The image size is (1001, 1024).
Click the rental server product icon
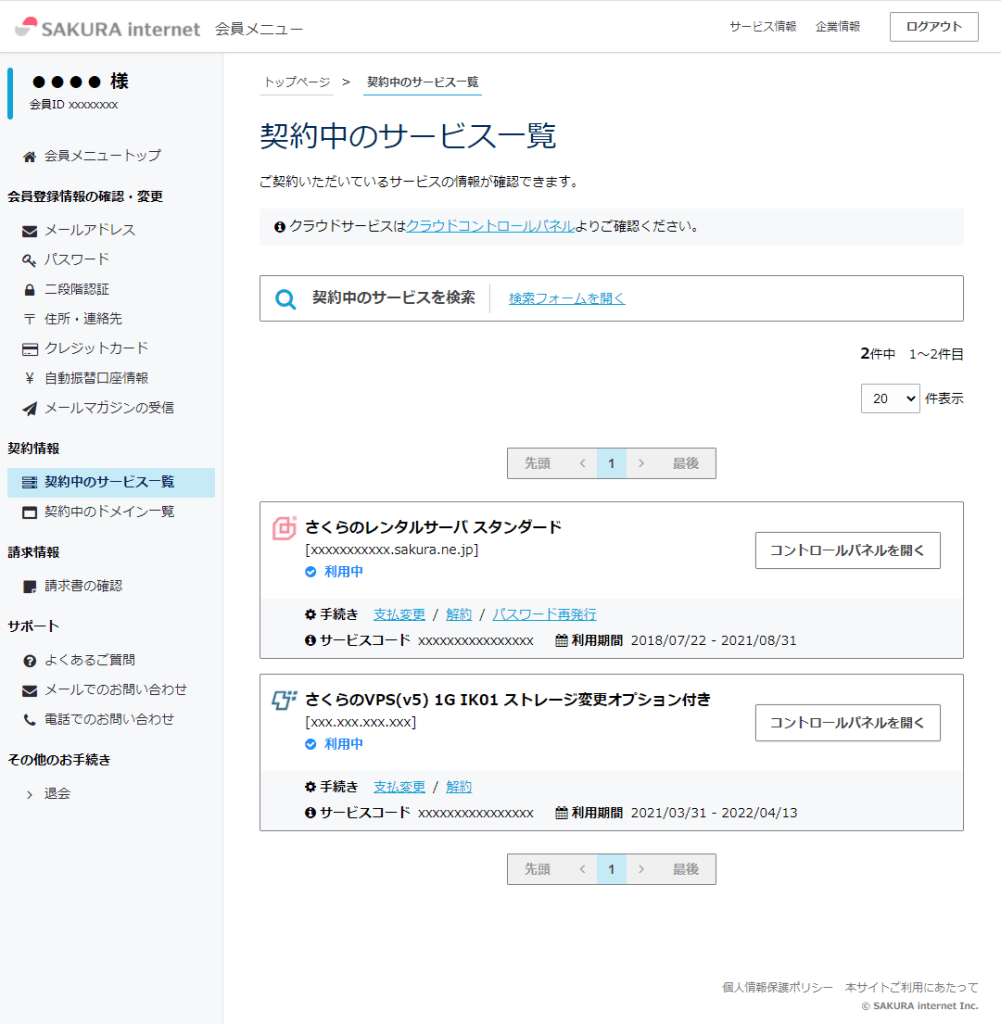click(x=284, y=528)
